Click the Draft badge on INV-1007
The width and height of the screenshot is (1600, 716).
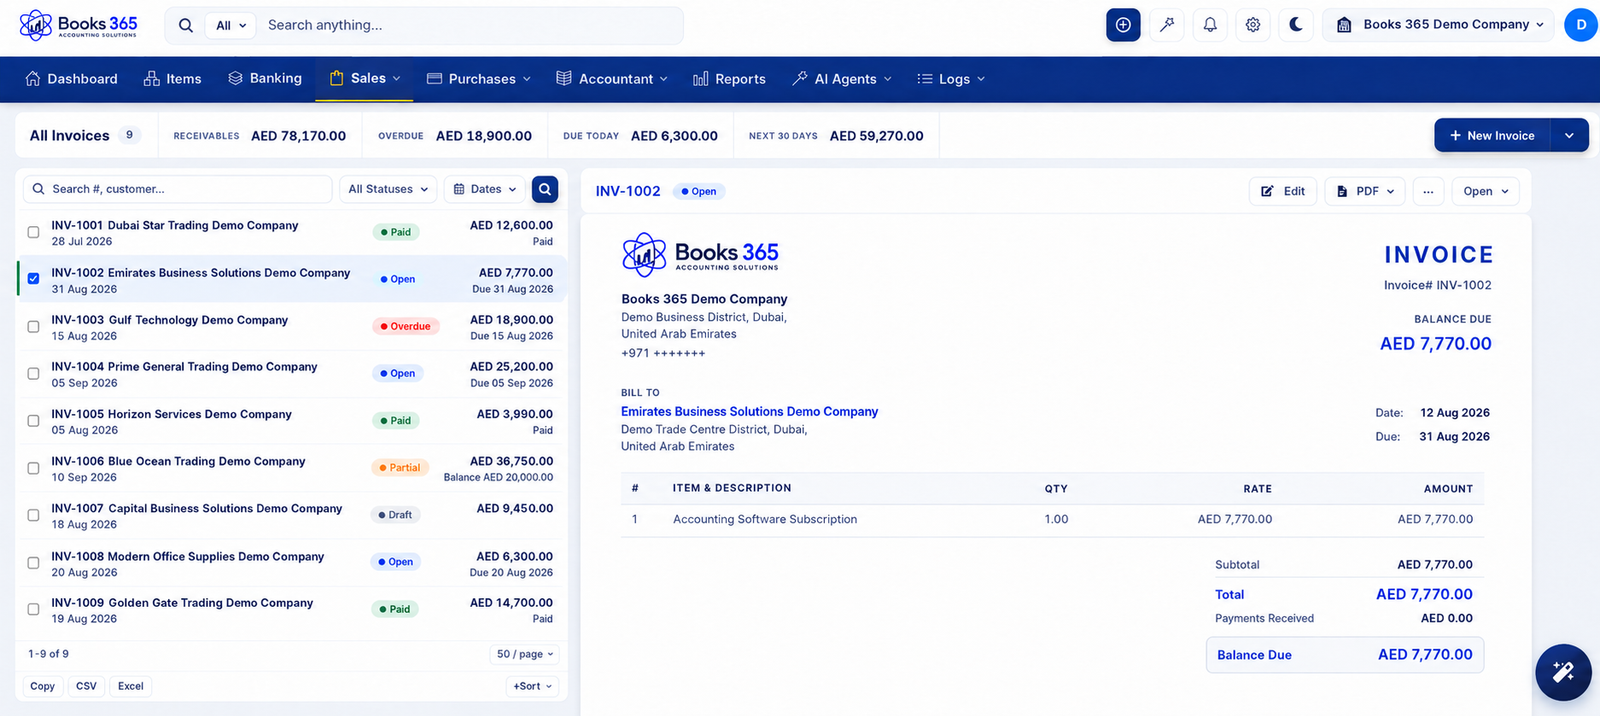point(395,515)
